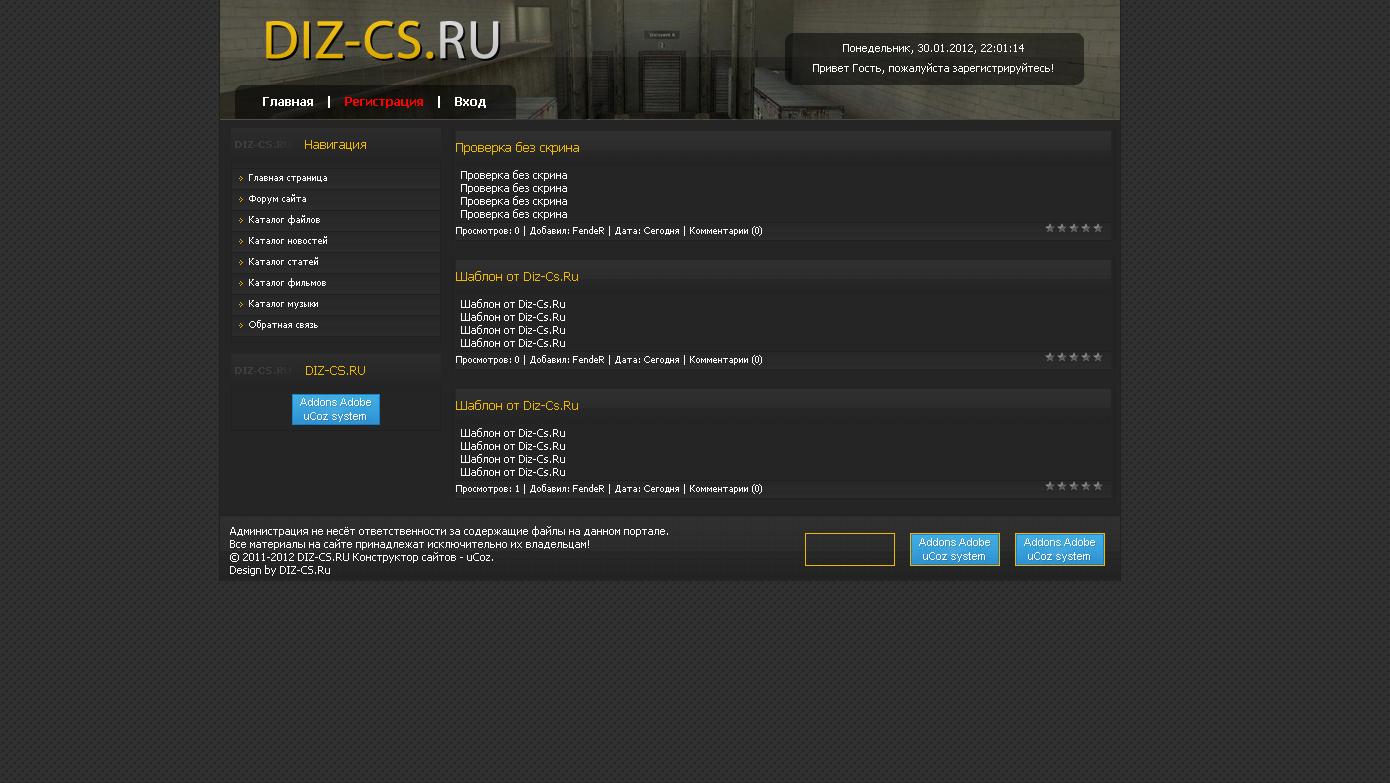Open the first Шаблон от Diz-Cs.Ru post title
This screenshot has width=1390, height=783.
517,277
